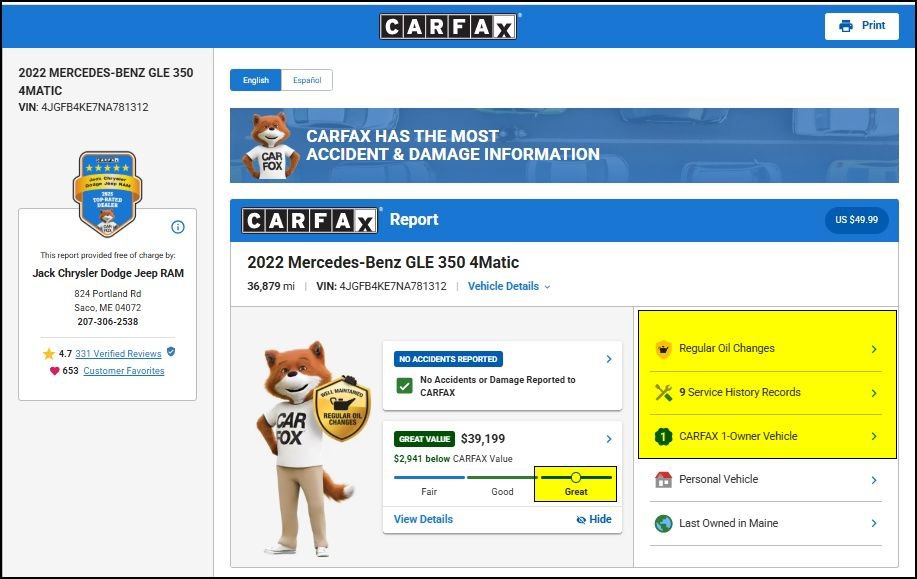Screen dimensions: 917x579
Task: Click the Regular Oil Changes label
Action: pyautogui.click(x=726, y=349)
